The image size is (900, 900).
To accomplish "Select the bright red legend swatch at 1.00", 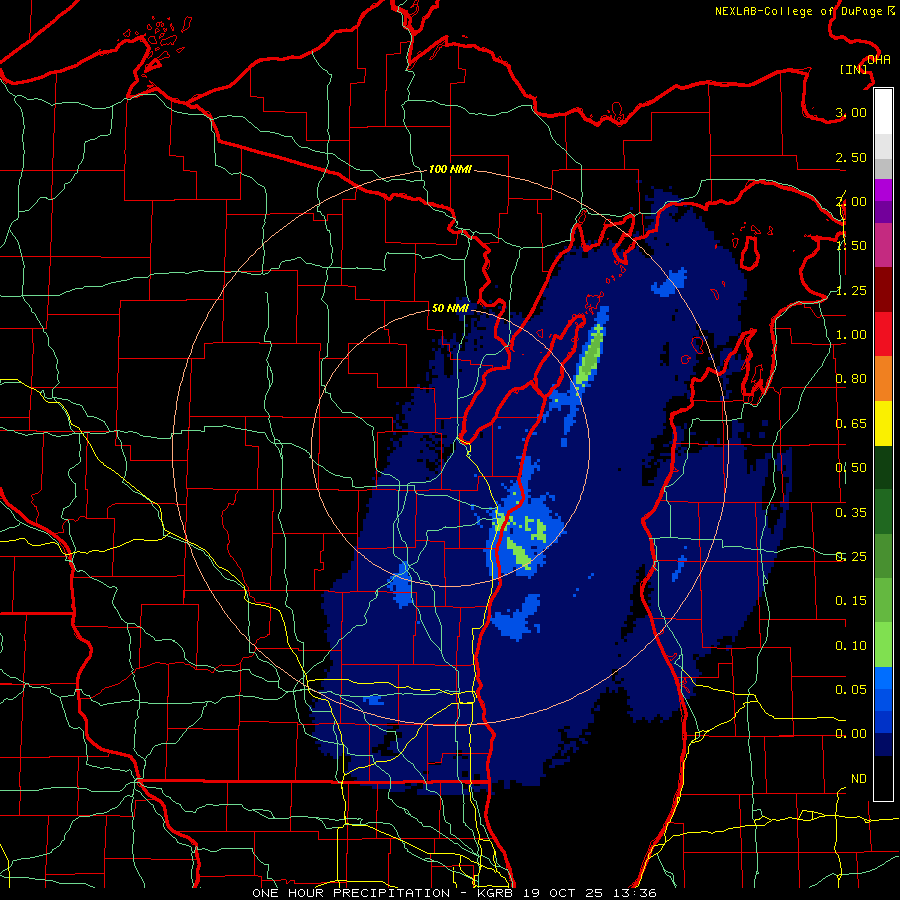I will (x=883, y=334).
